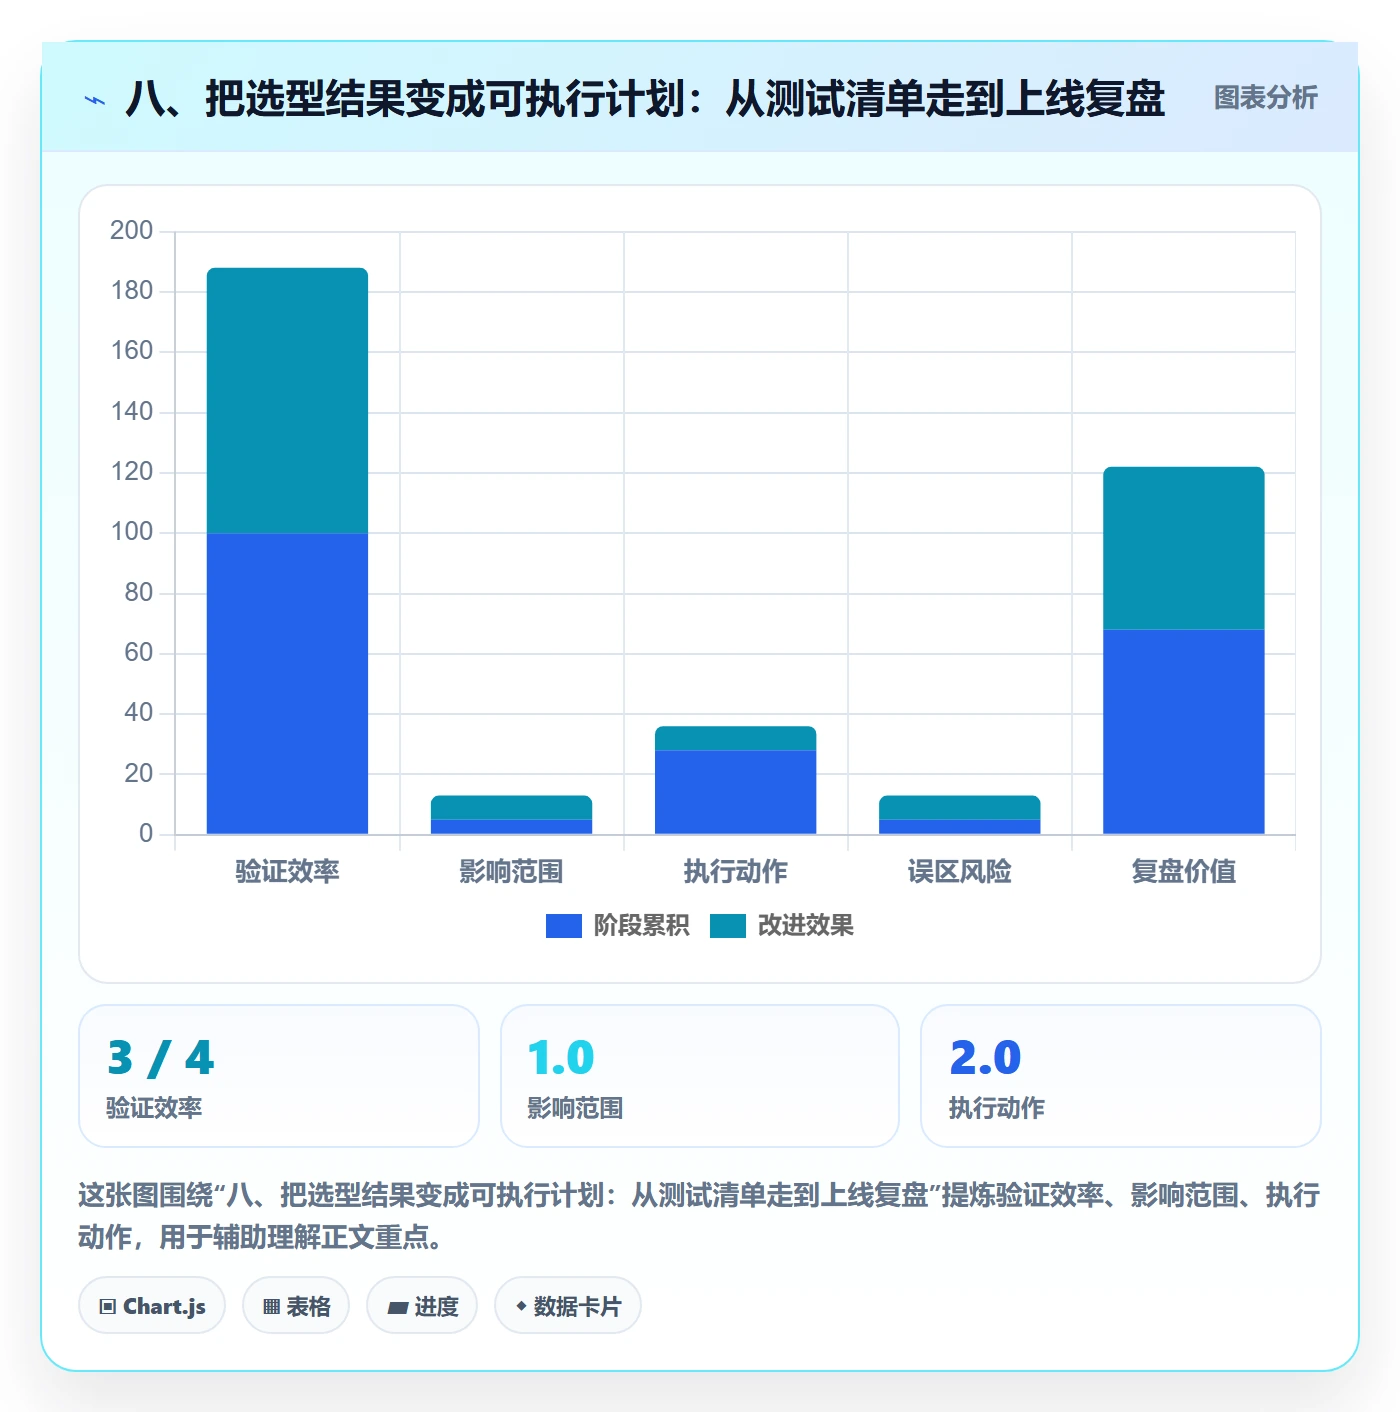Click the 影响范围 card caption

[575, 1108]
